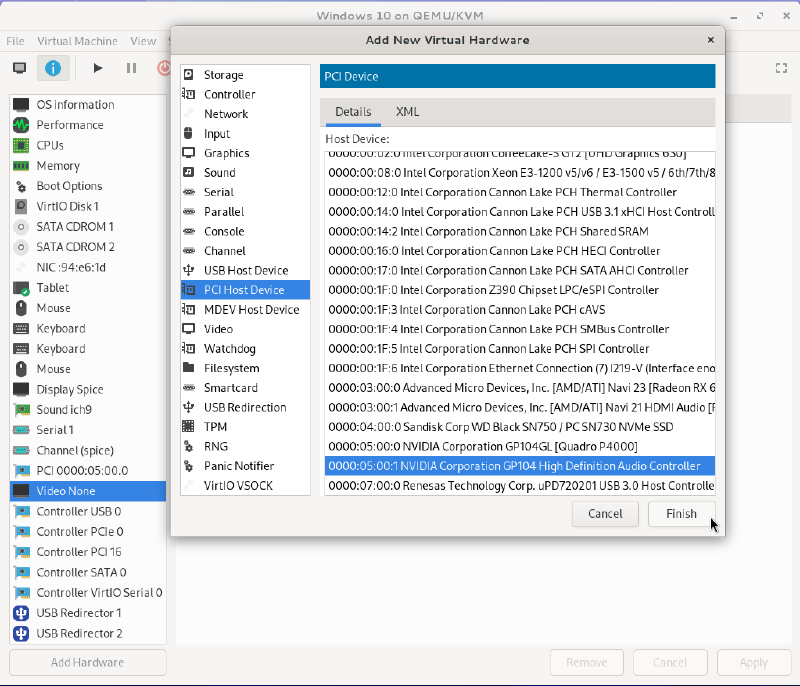Screen dimensions: 800x686
Task: Open the hardware details info icon
Action: pos(53,68)
